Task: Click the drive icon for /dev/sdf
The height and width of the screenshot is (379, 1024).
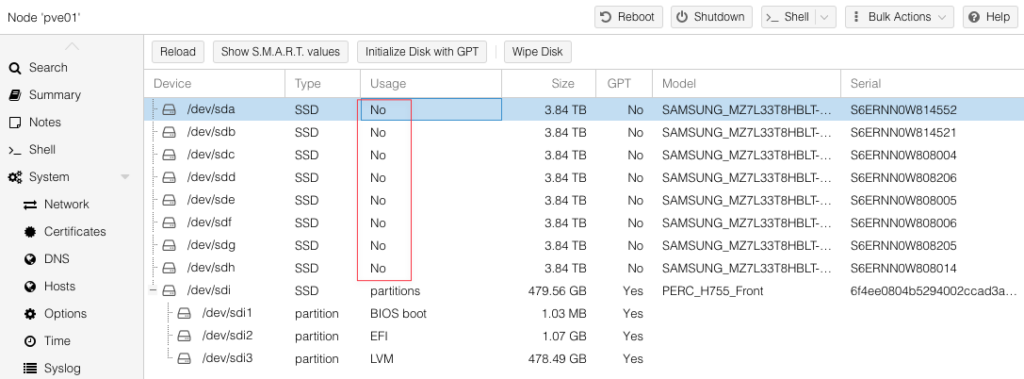Action: (169, 223)
